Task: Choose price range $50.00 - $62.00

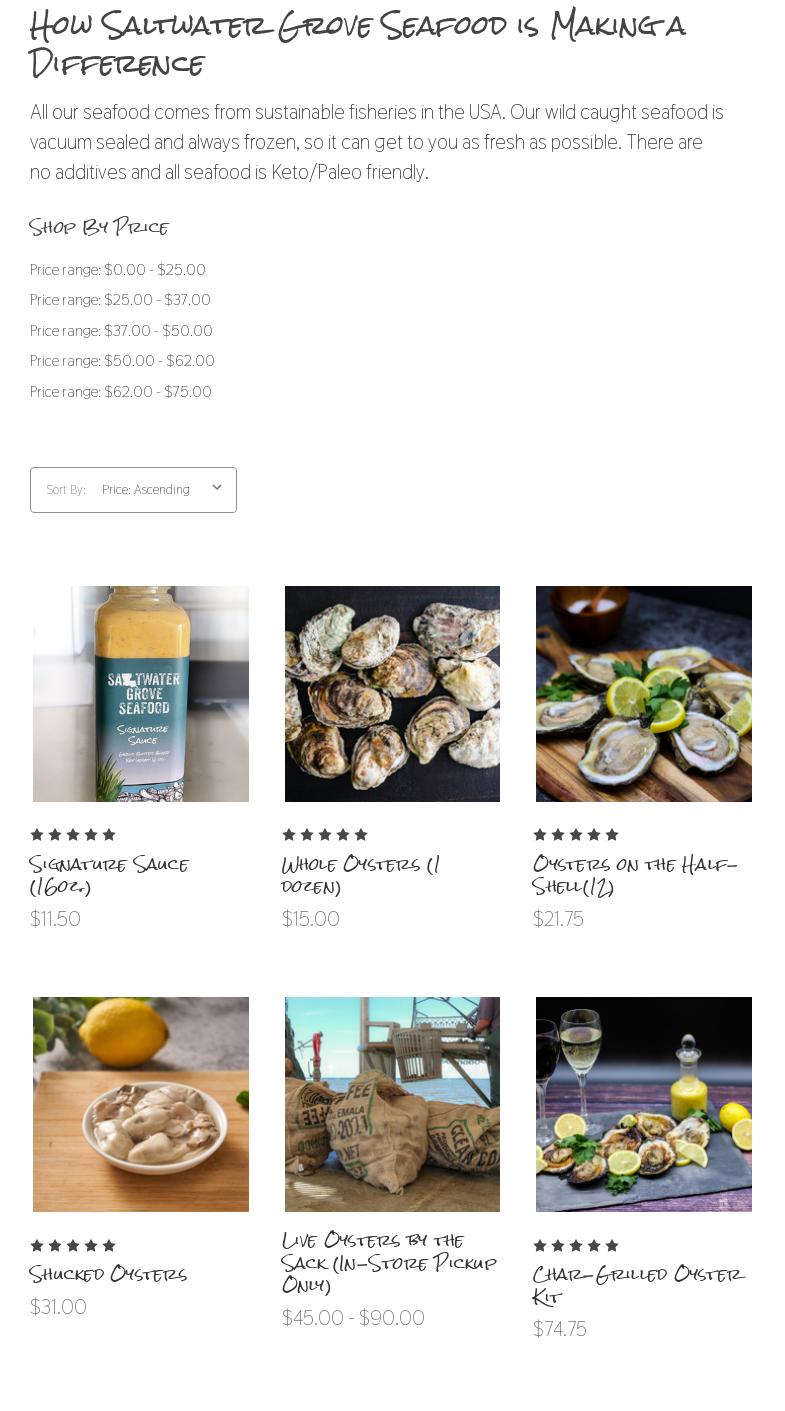Action: click(x=122, y=361)
